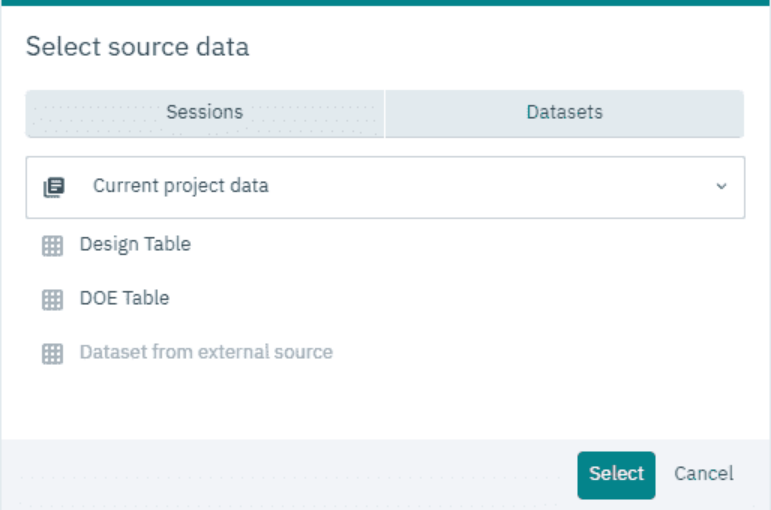
Task: Click the teal bar at the dialog top
Action: coord(386,2)
